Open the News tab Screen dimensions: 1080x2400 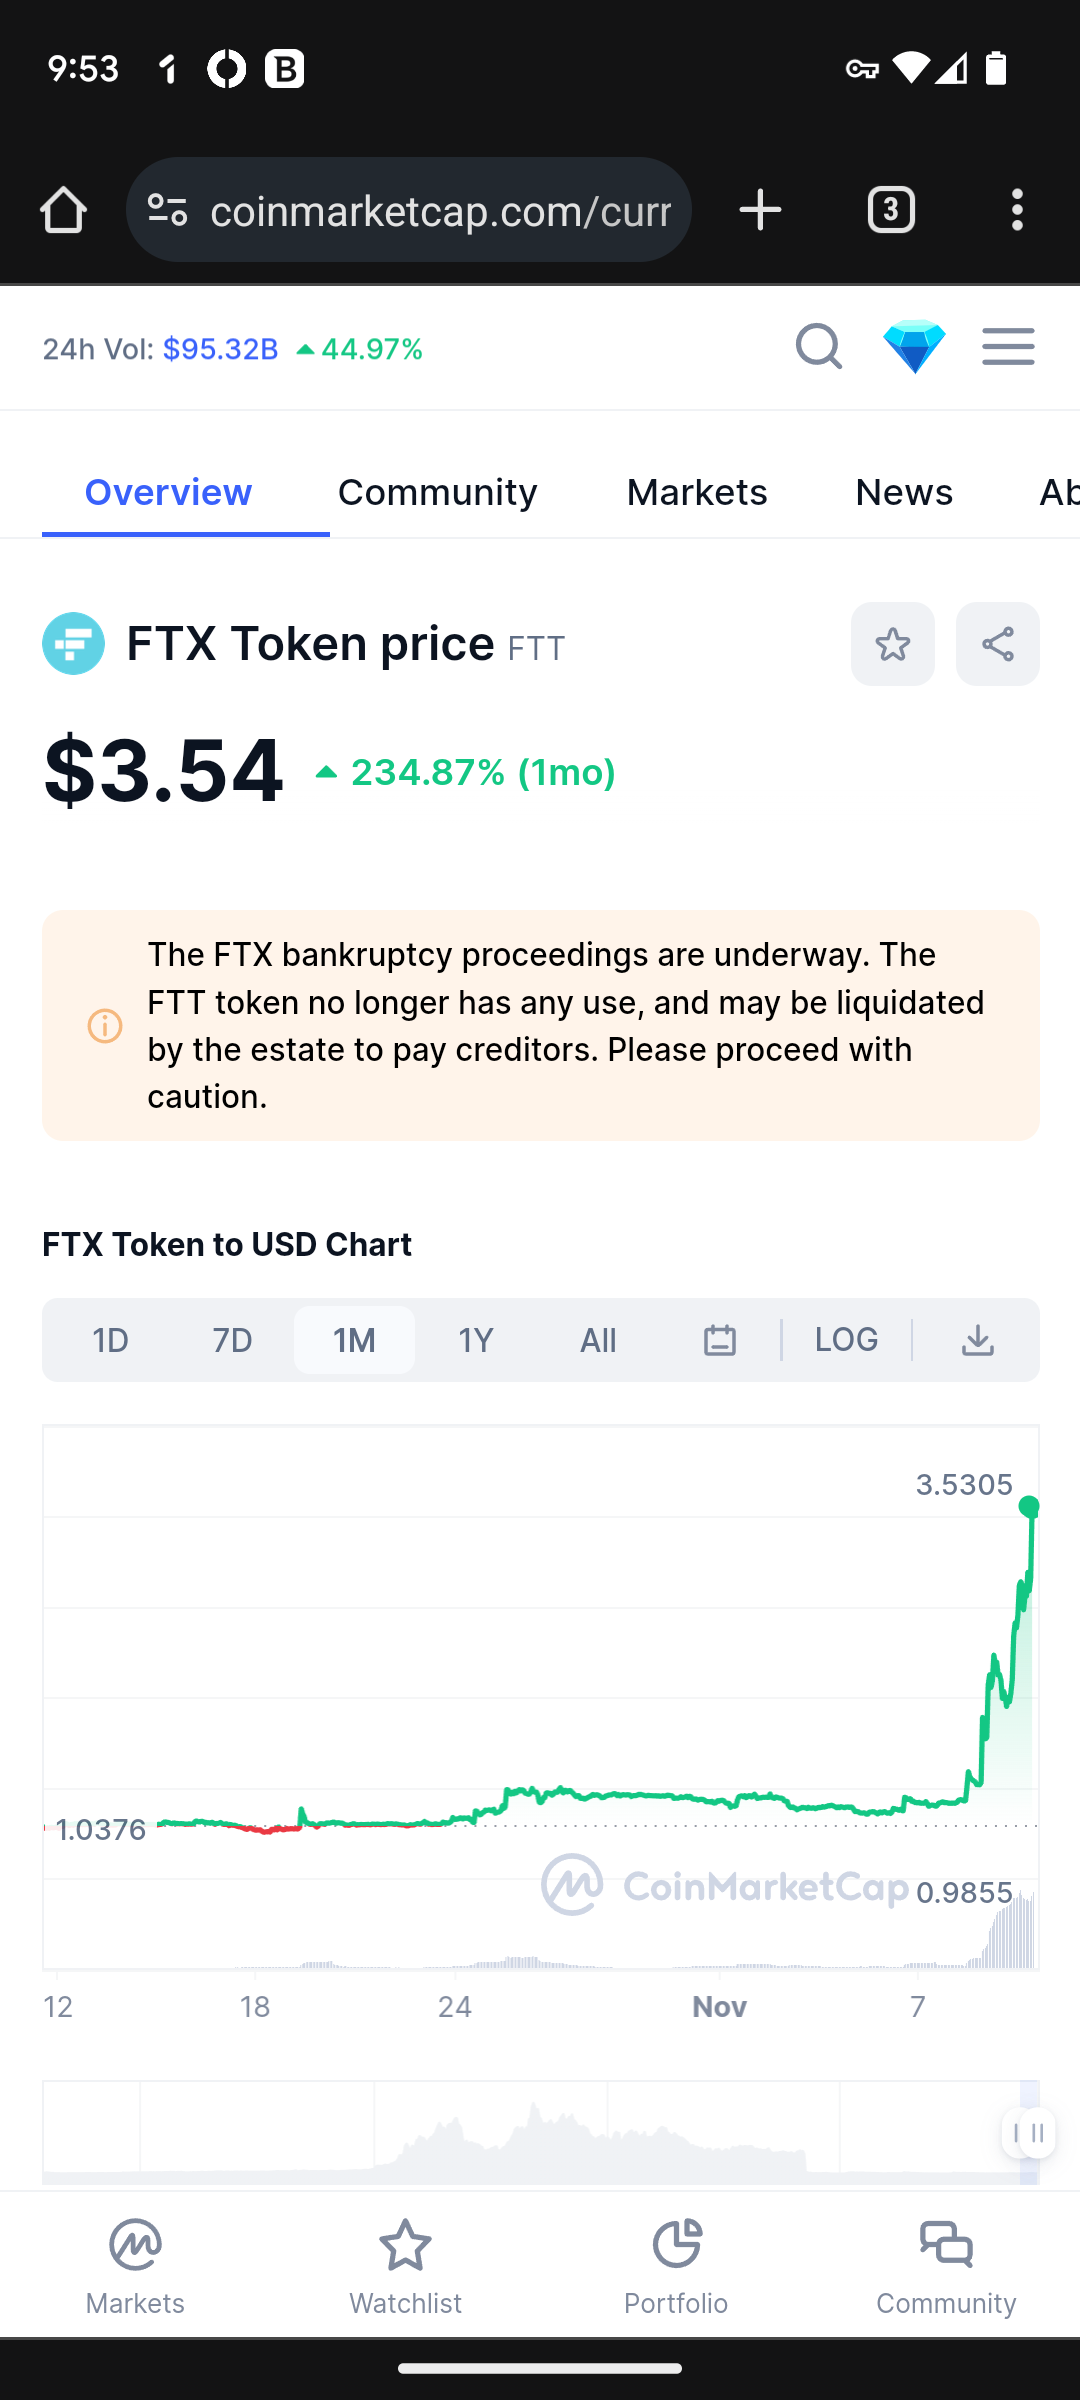click(904, 492)
